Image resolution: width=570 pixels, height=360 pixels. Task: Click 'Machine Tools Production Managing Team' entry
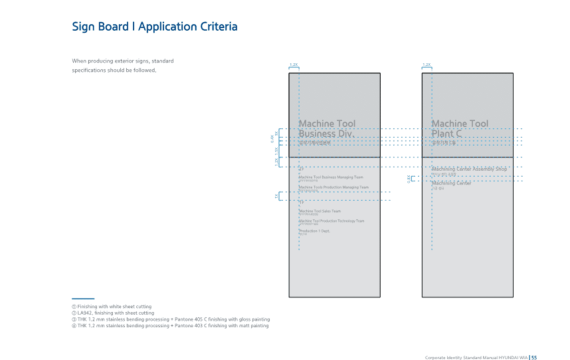click(x=334, y=187)
